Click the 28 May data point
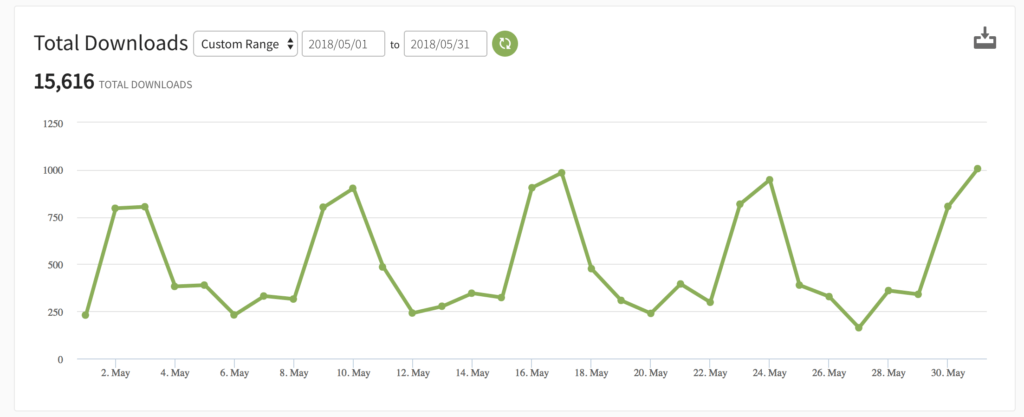The image size is (1024, 417). click(888, 290)
